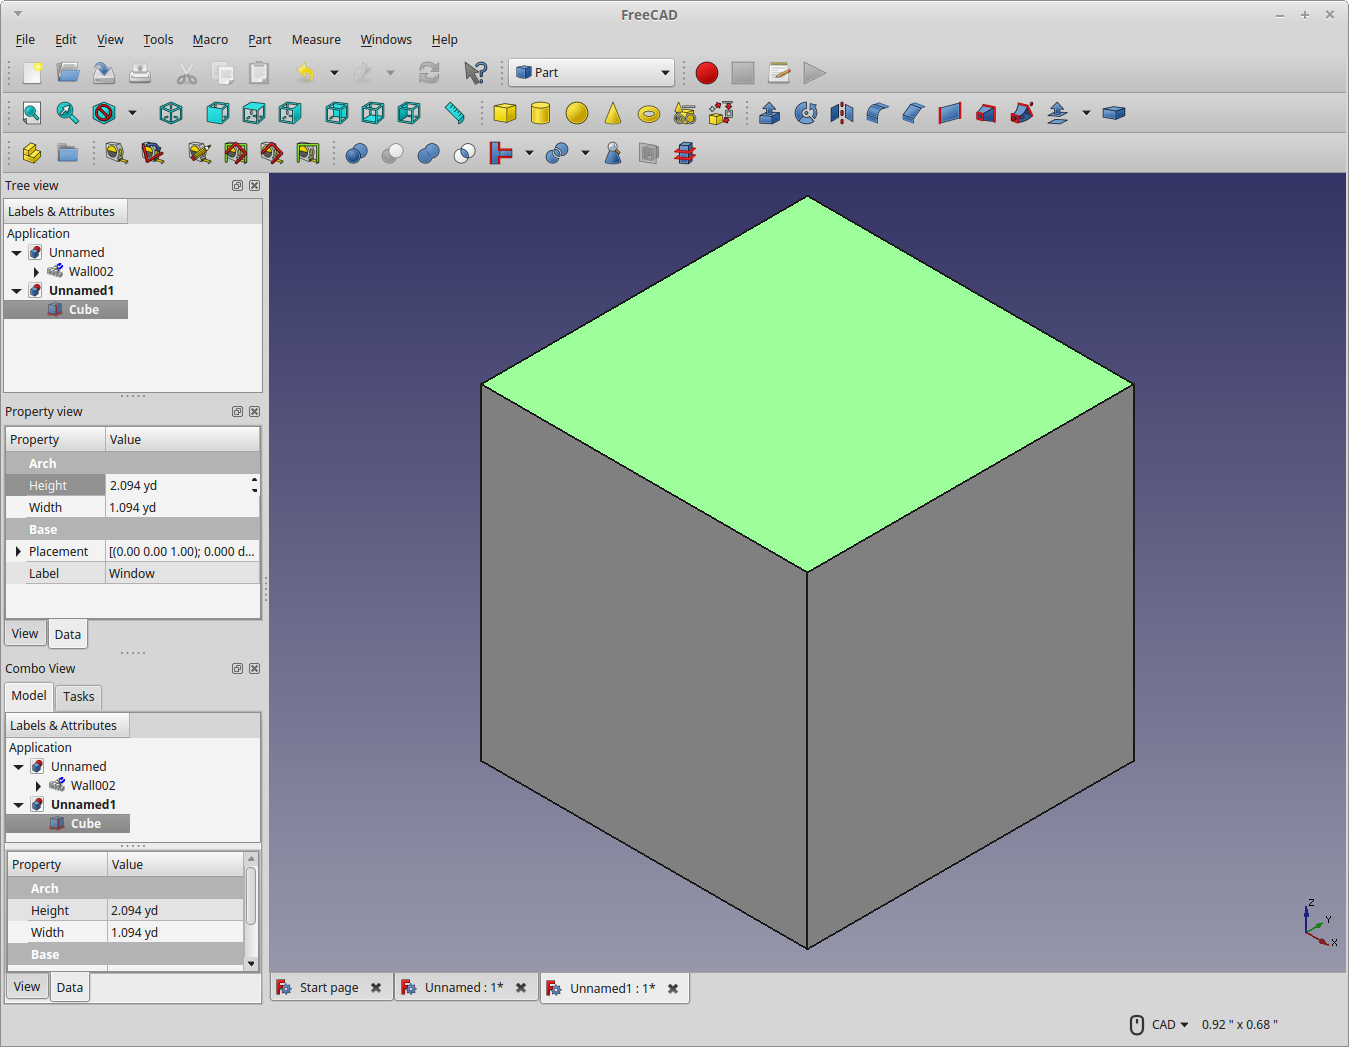
Task: Open the CAD navigation style selector
Action: coord(1170,1025)
